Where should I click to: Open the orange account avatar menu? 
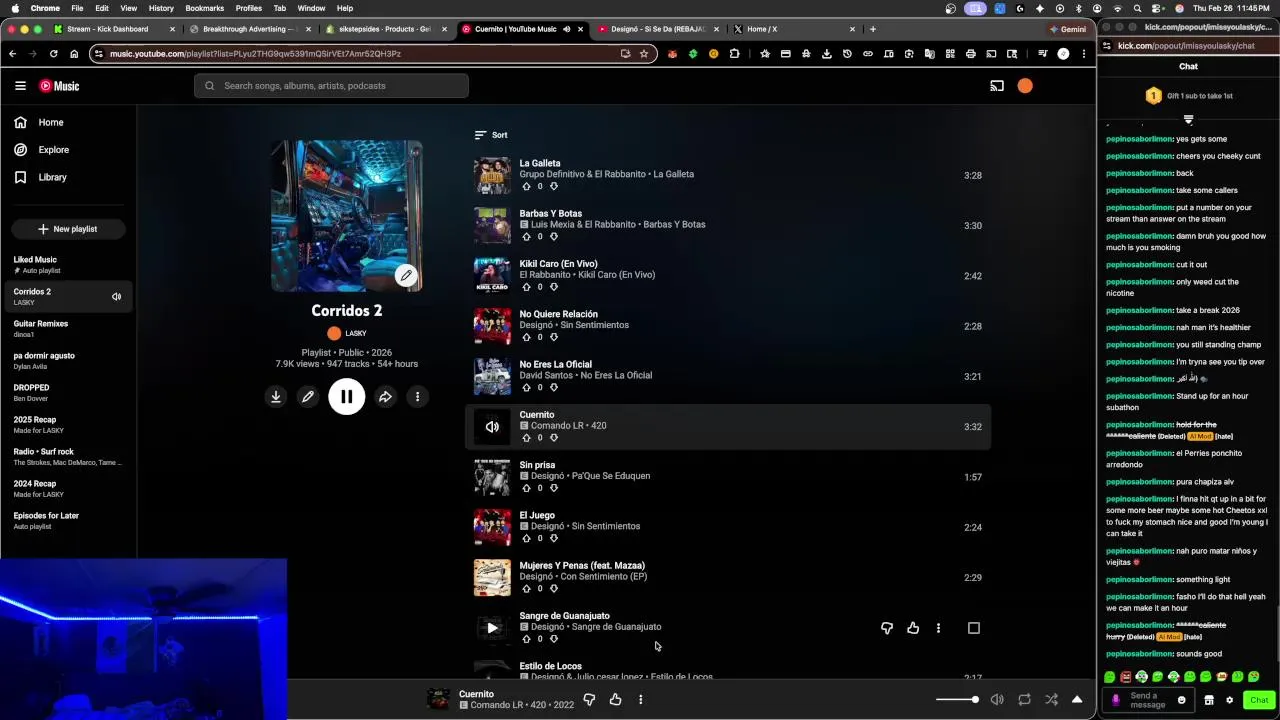pos(1025,86)
